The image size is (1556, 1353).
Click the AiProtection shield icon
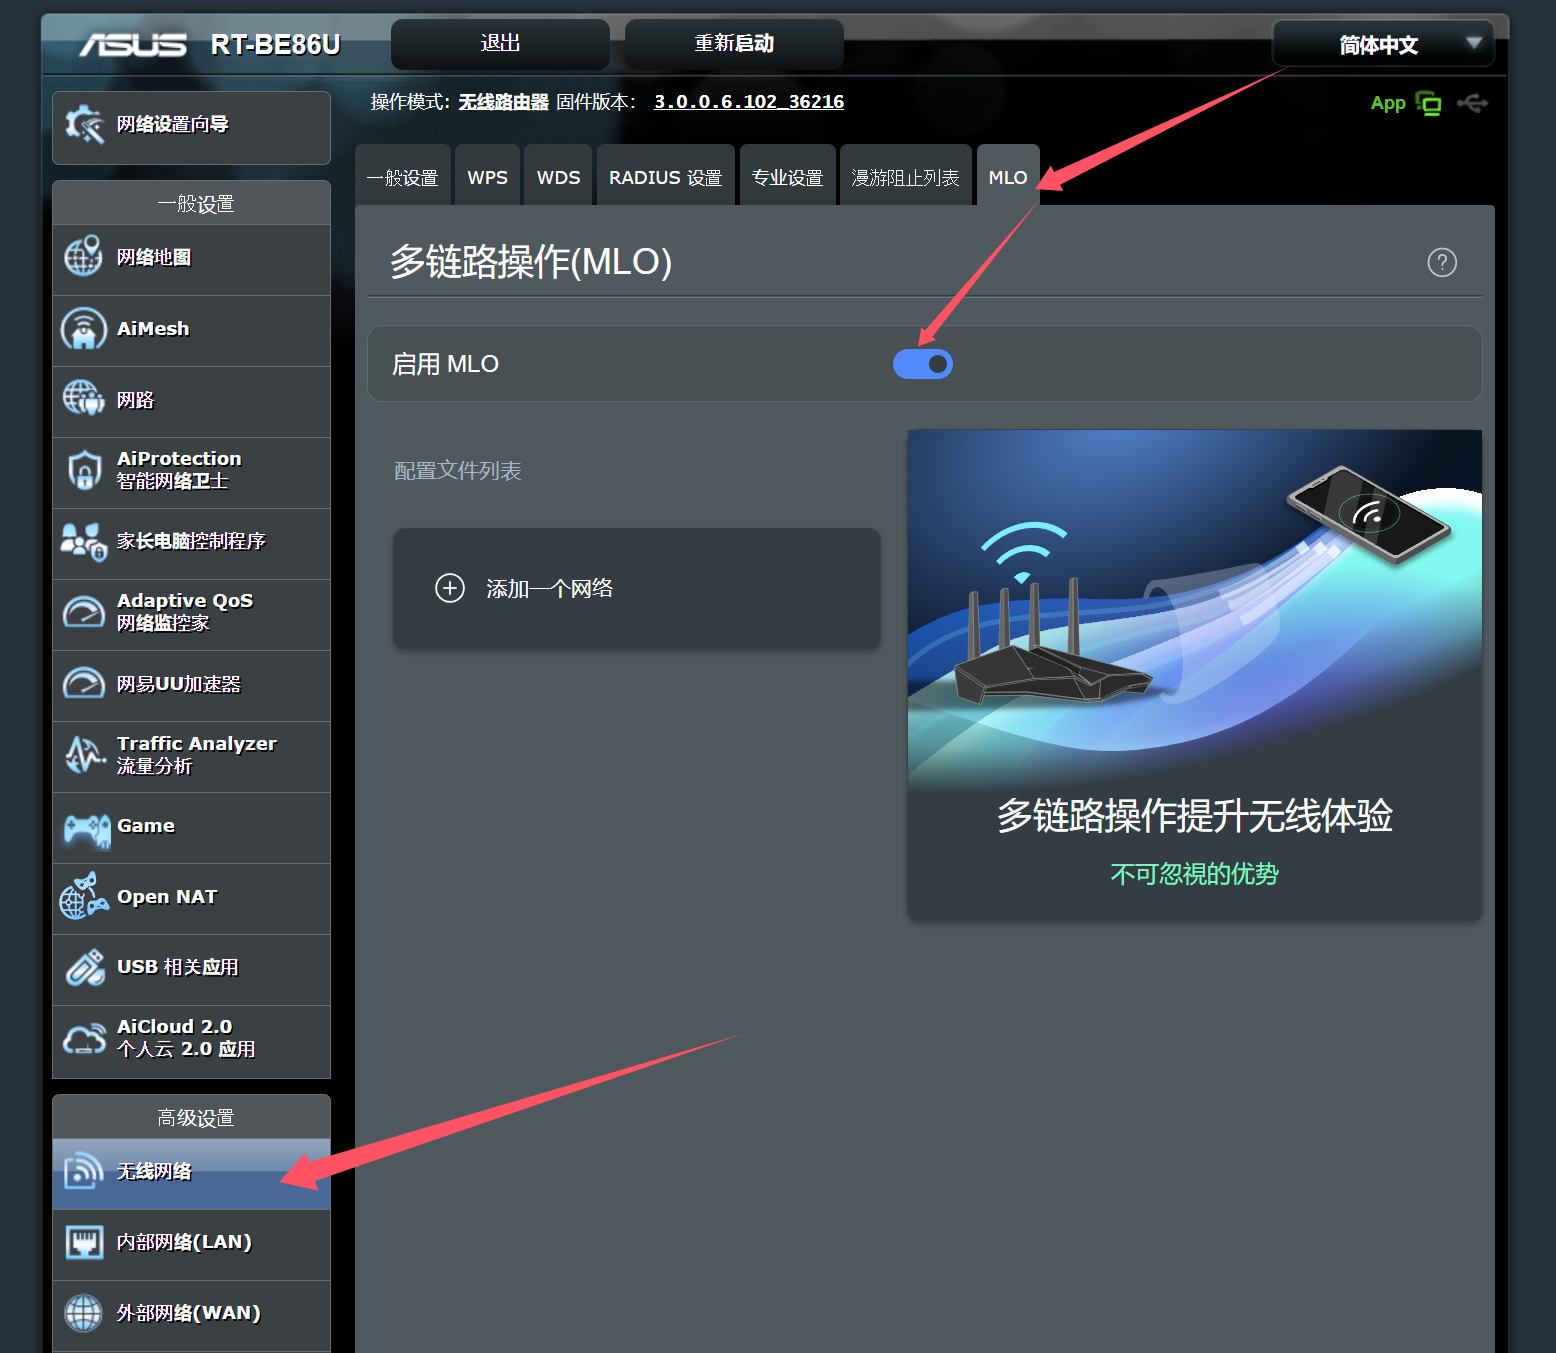tap(84, 469)
